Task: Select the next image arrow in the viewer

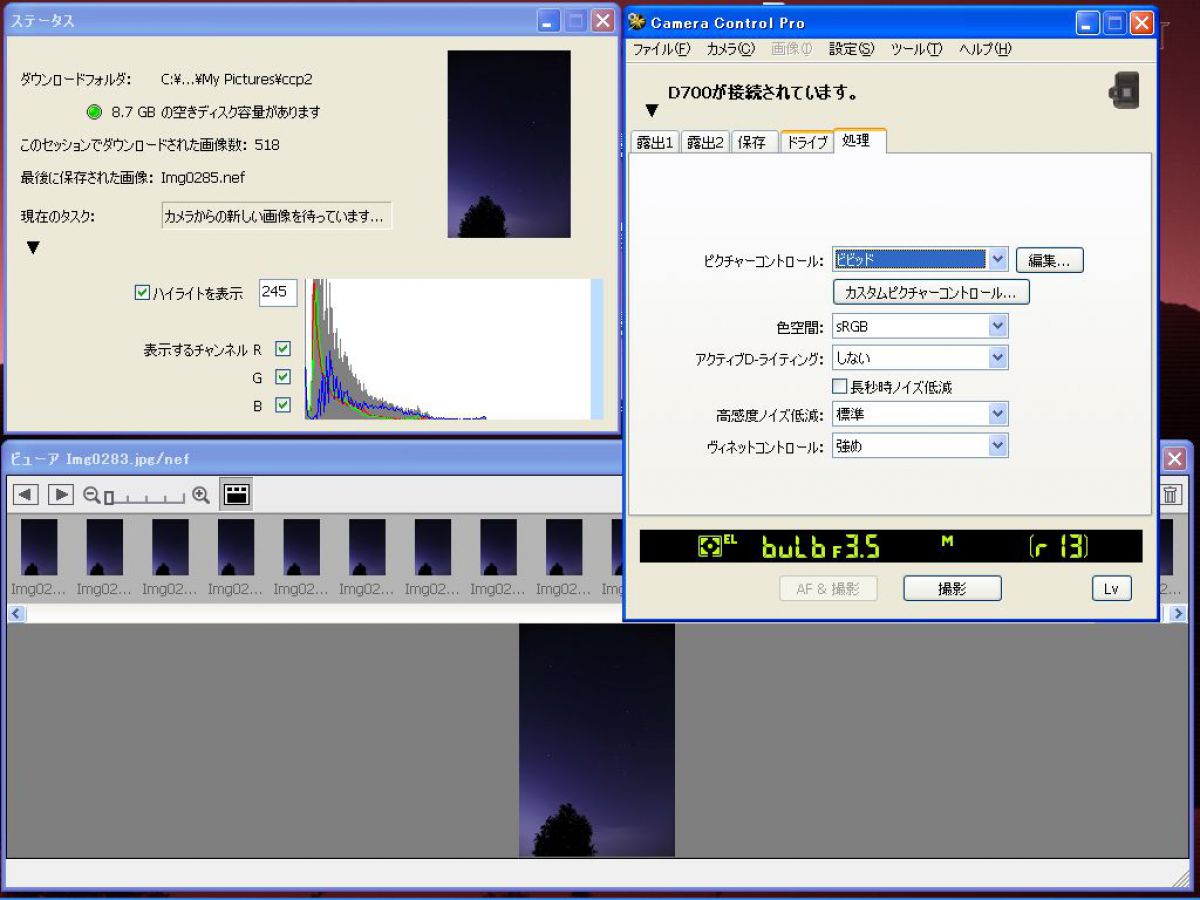Action: tap(60, 493)
